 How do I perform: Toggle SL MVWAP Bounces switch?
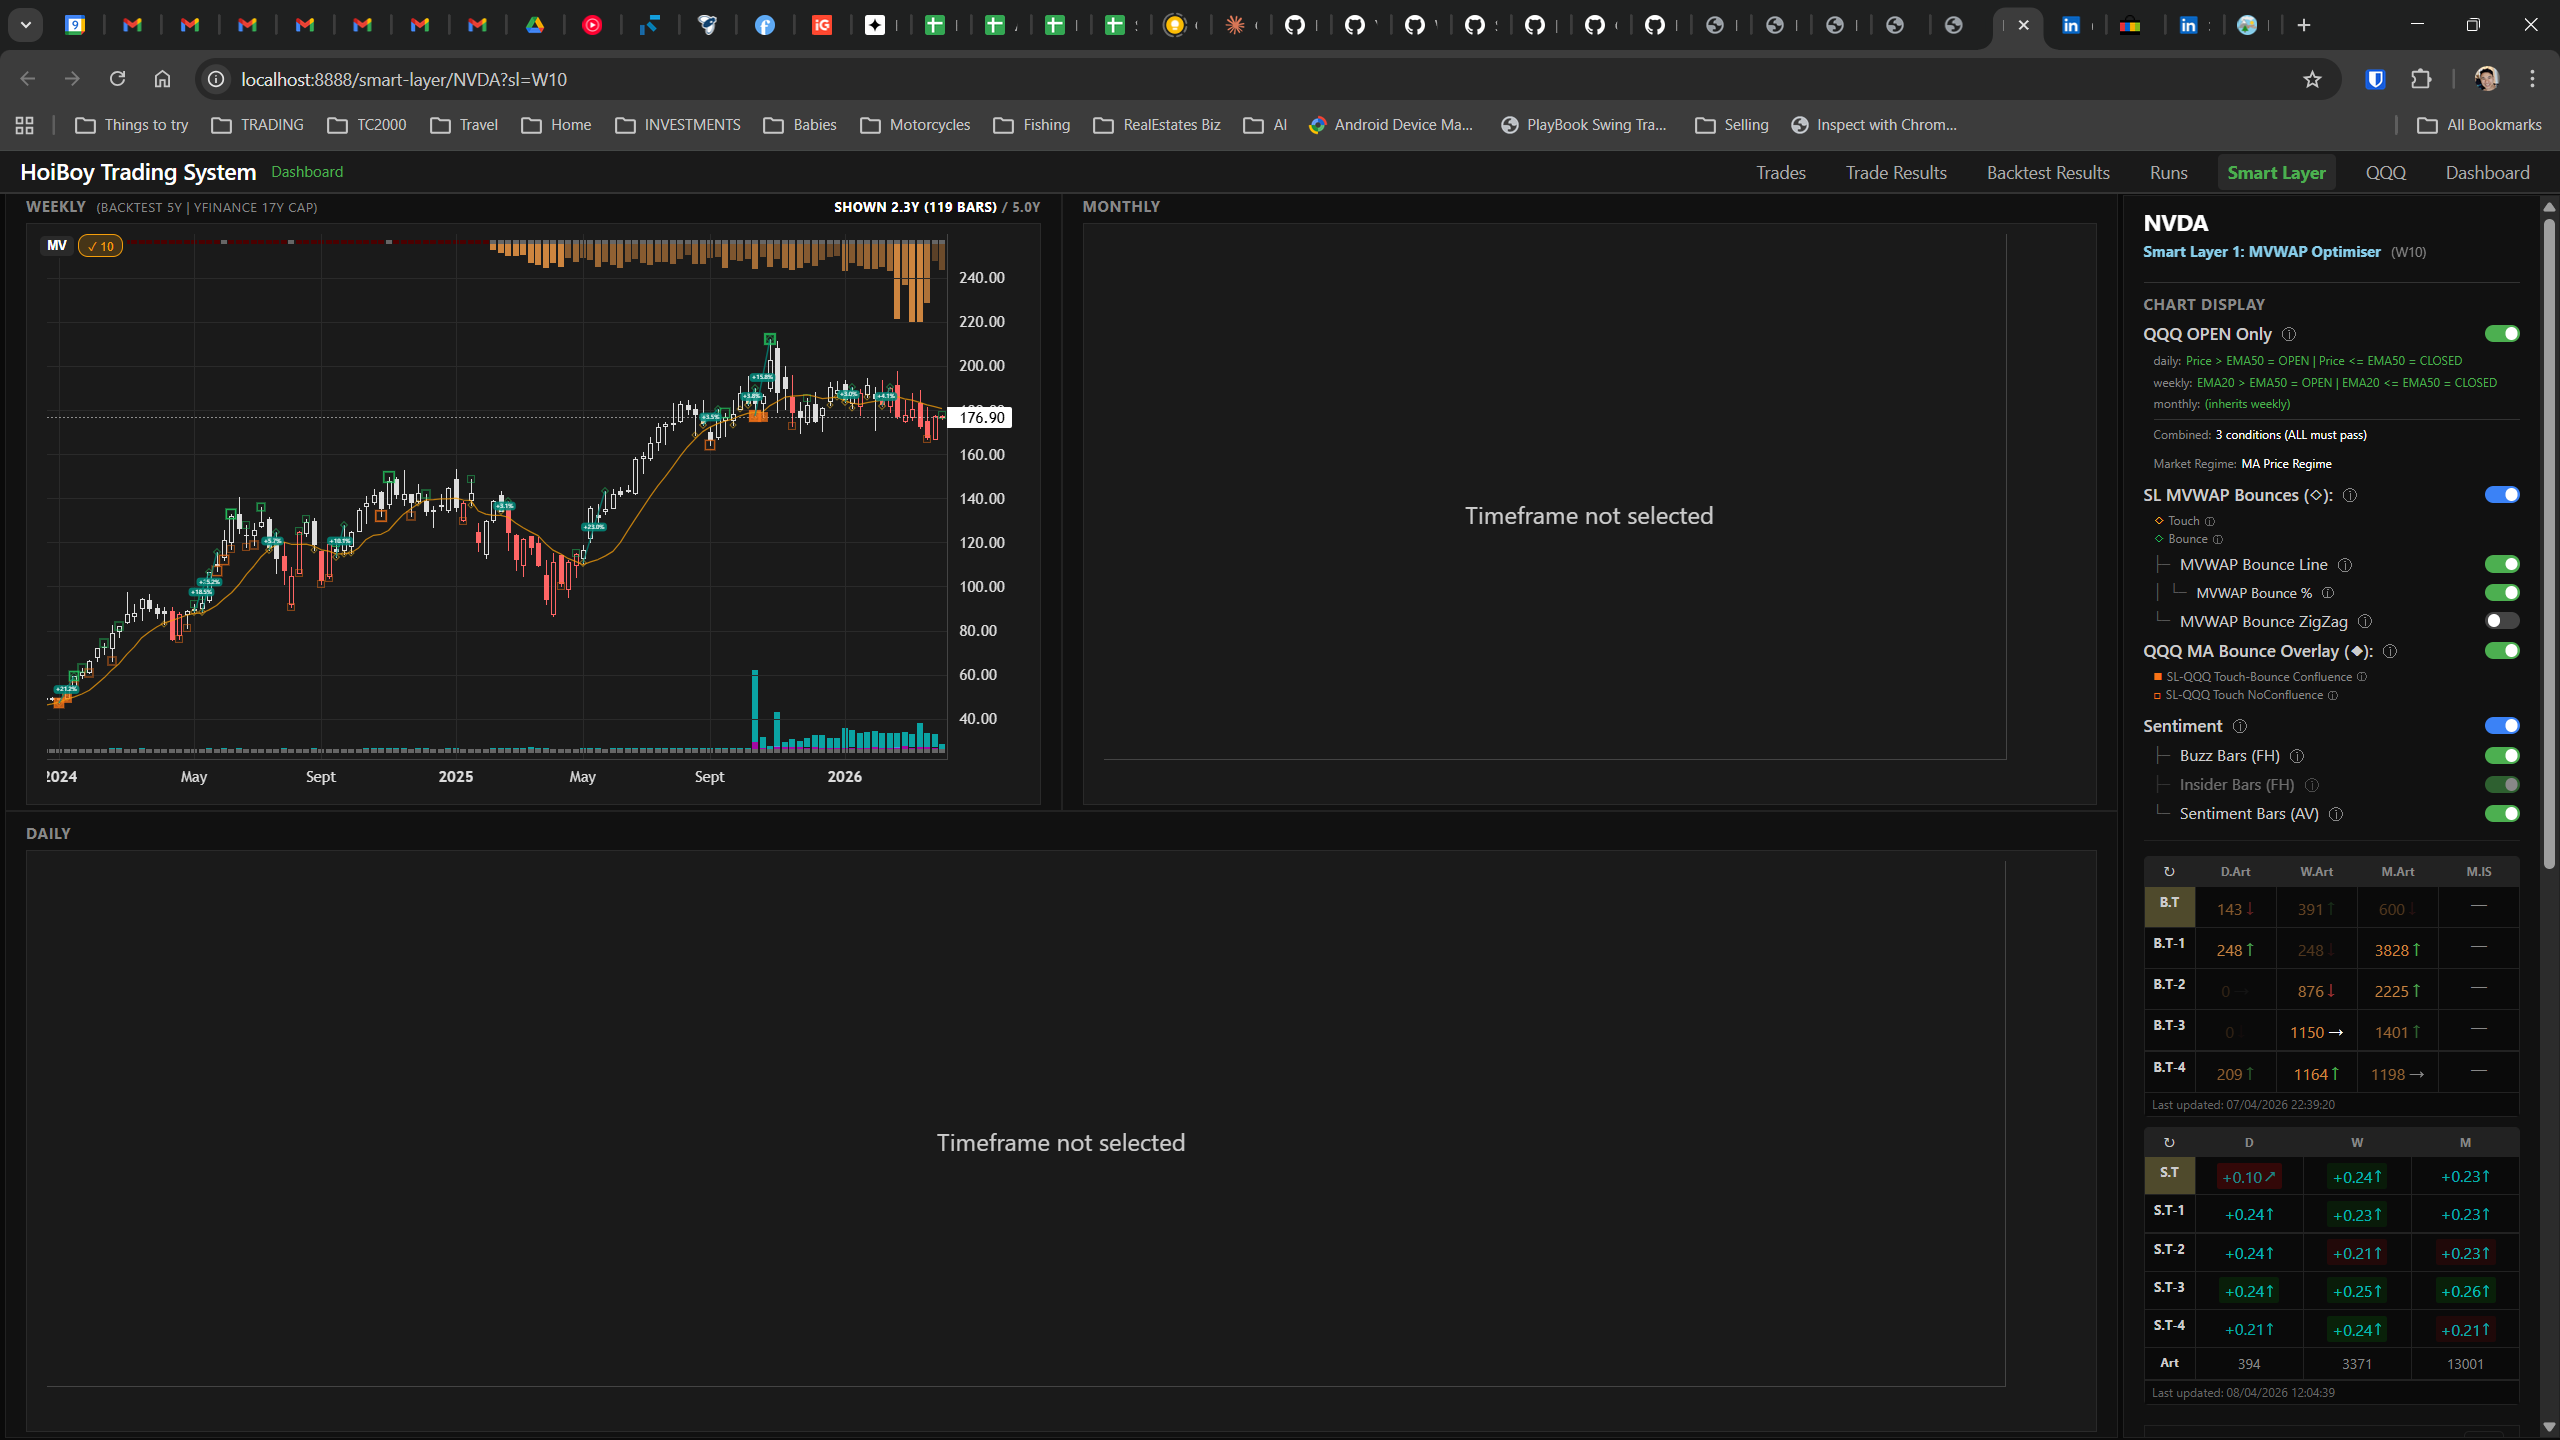tap(2502, 495)
